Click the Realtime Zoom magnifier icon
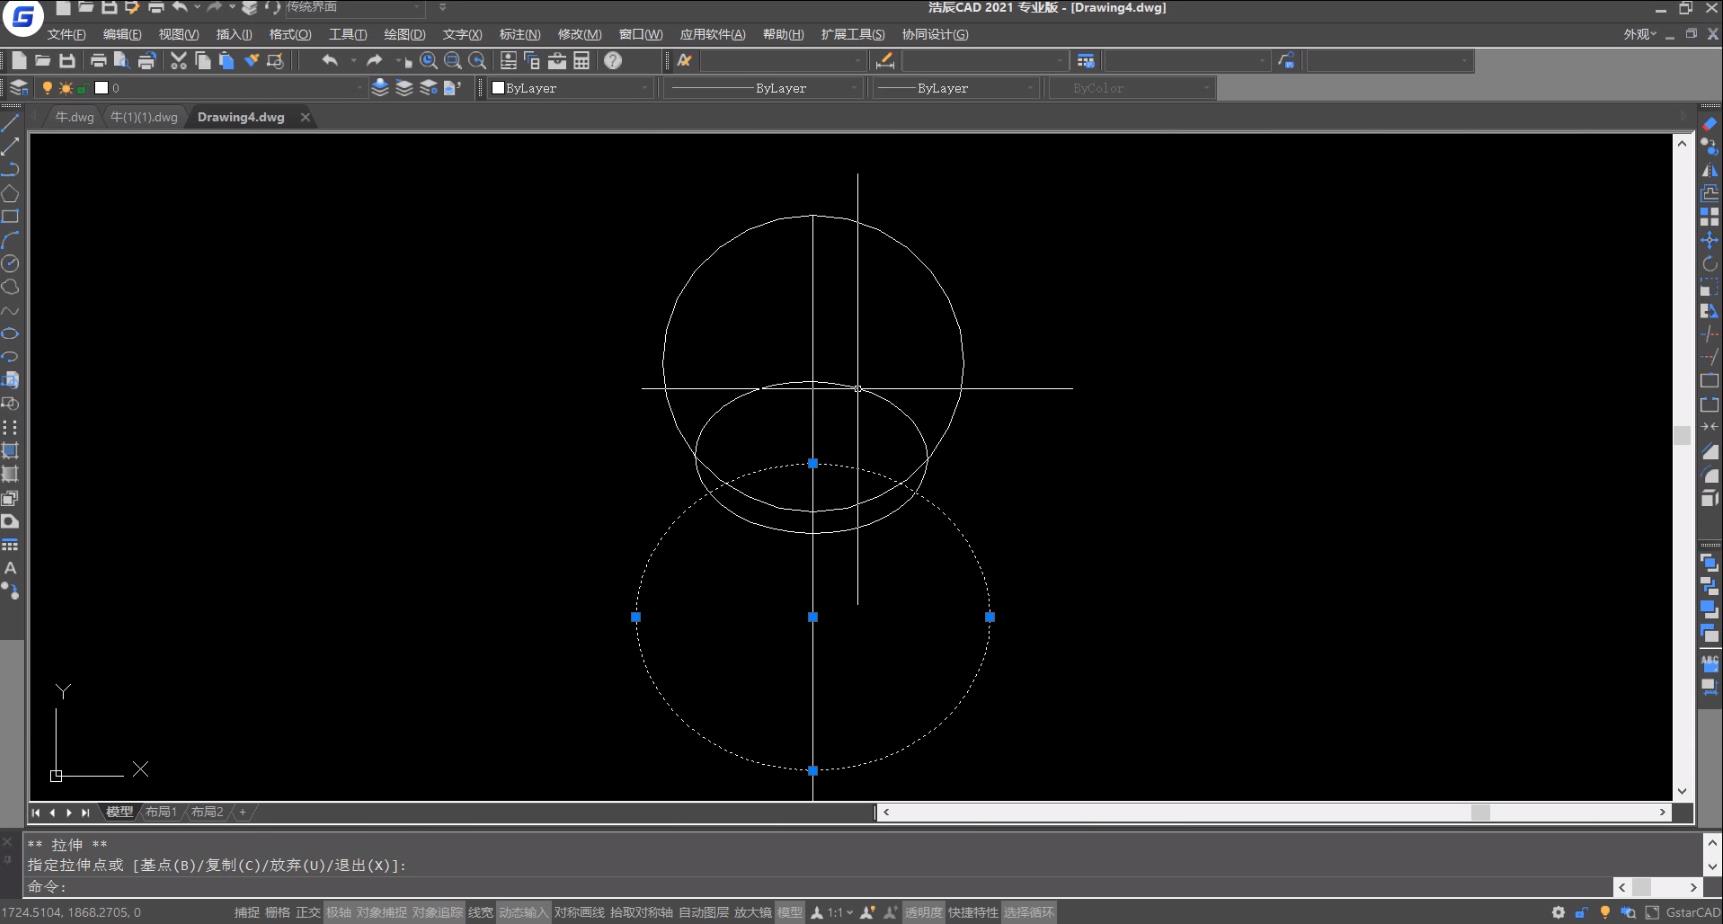This screenshot has height=924, width=1723. (429, 61)
